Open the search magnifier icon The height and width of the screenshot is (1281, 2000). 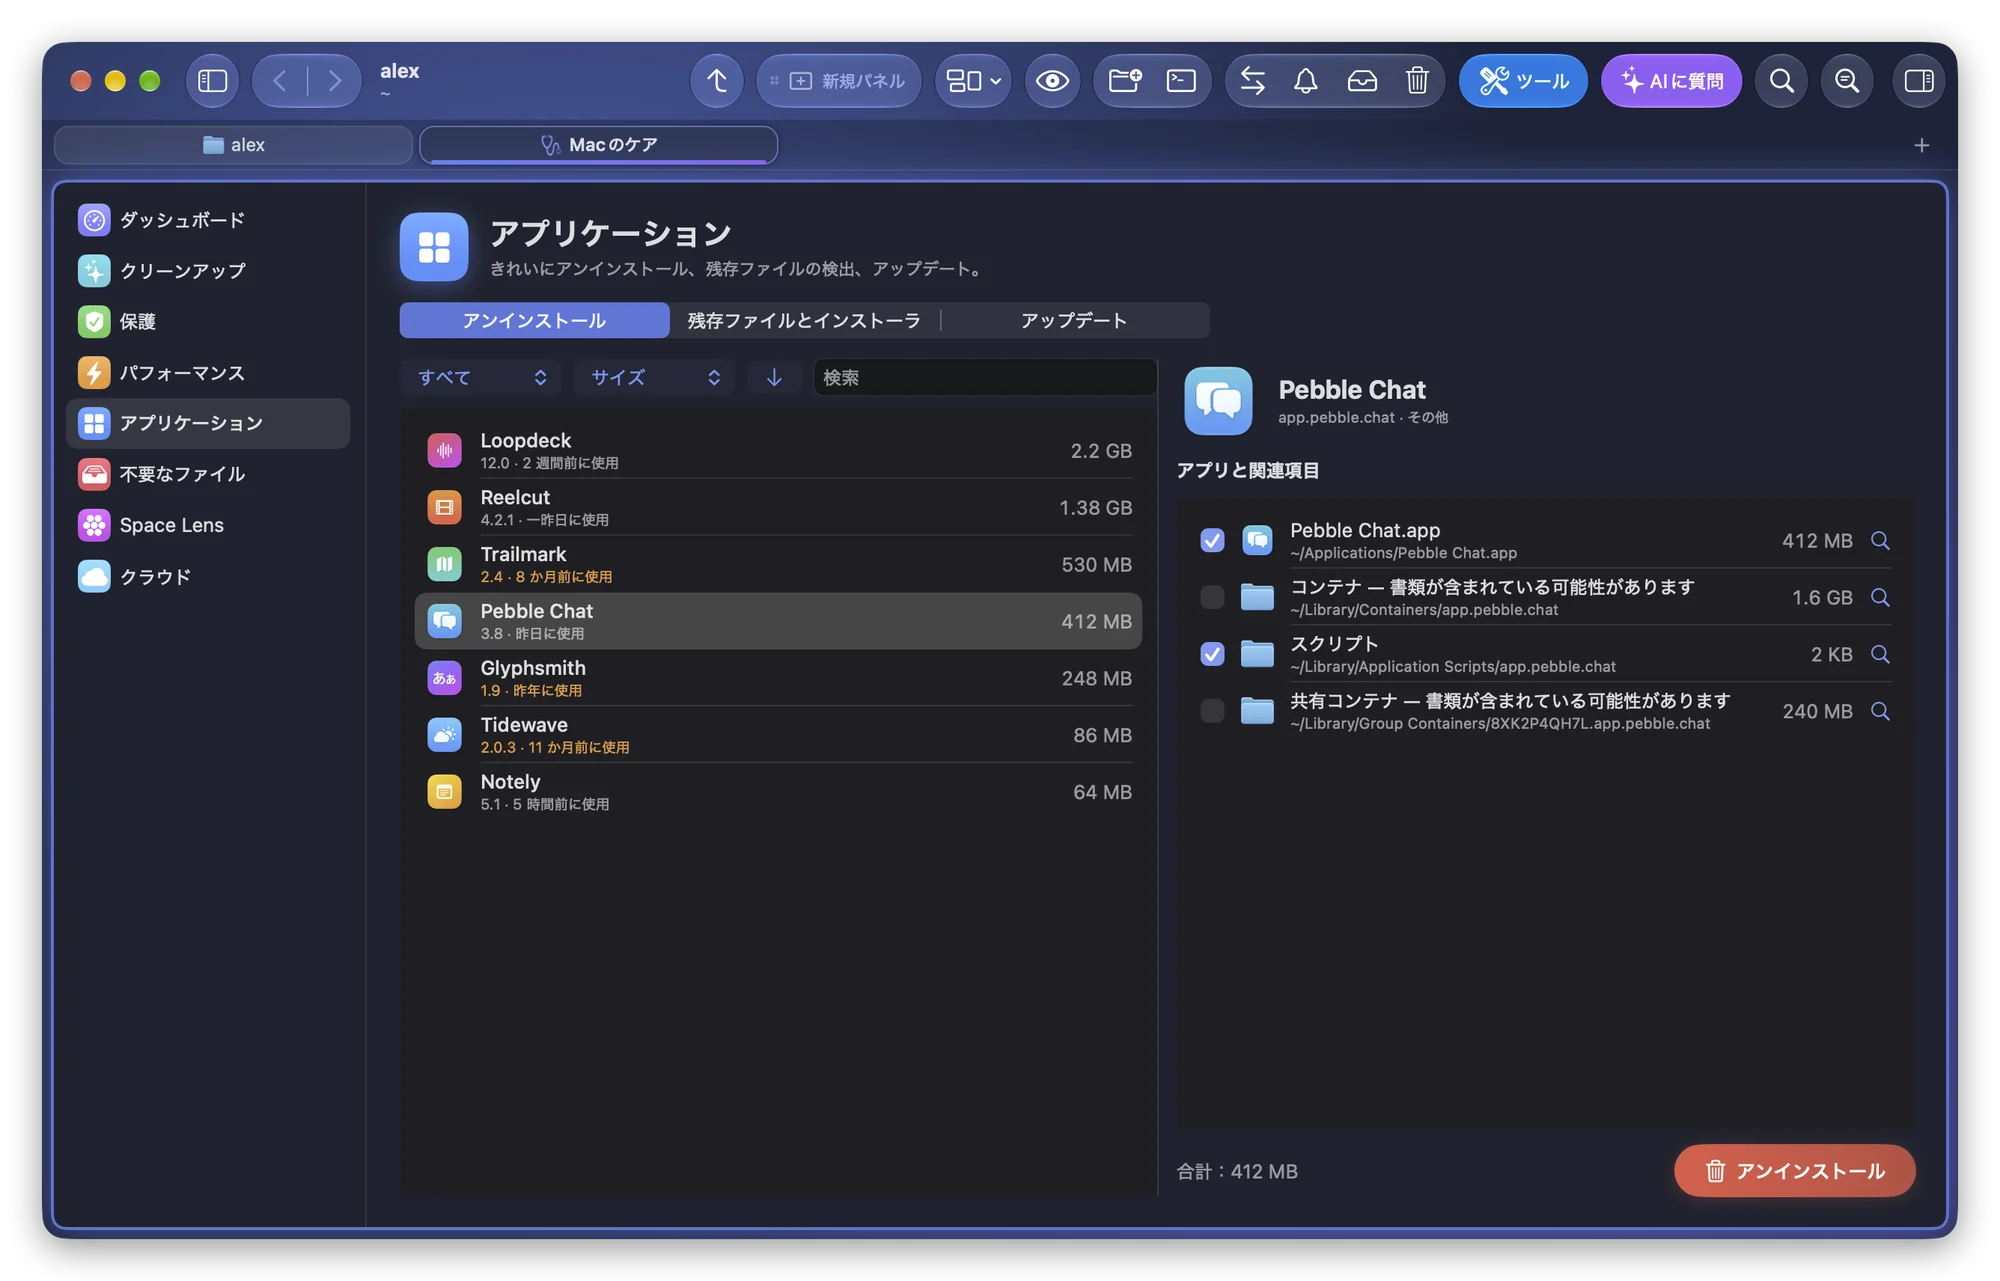tap(1781, 81)
